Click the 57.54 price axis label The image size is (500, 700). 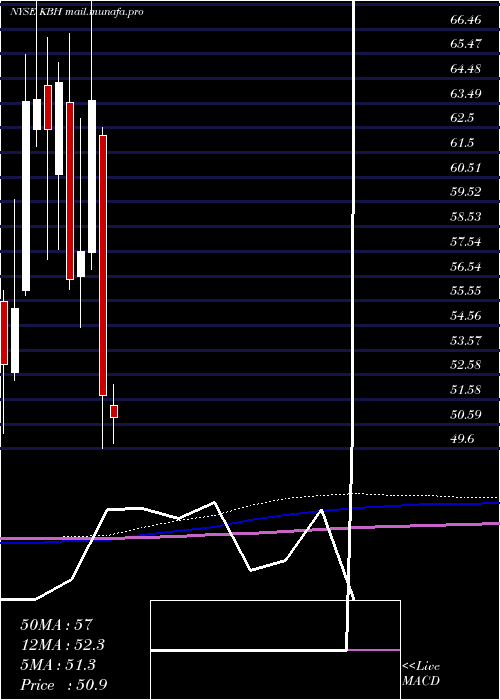[466, 242]
